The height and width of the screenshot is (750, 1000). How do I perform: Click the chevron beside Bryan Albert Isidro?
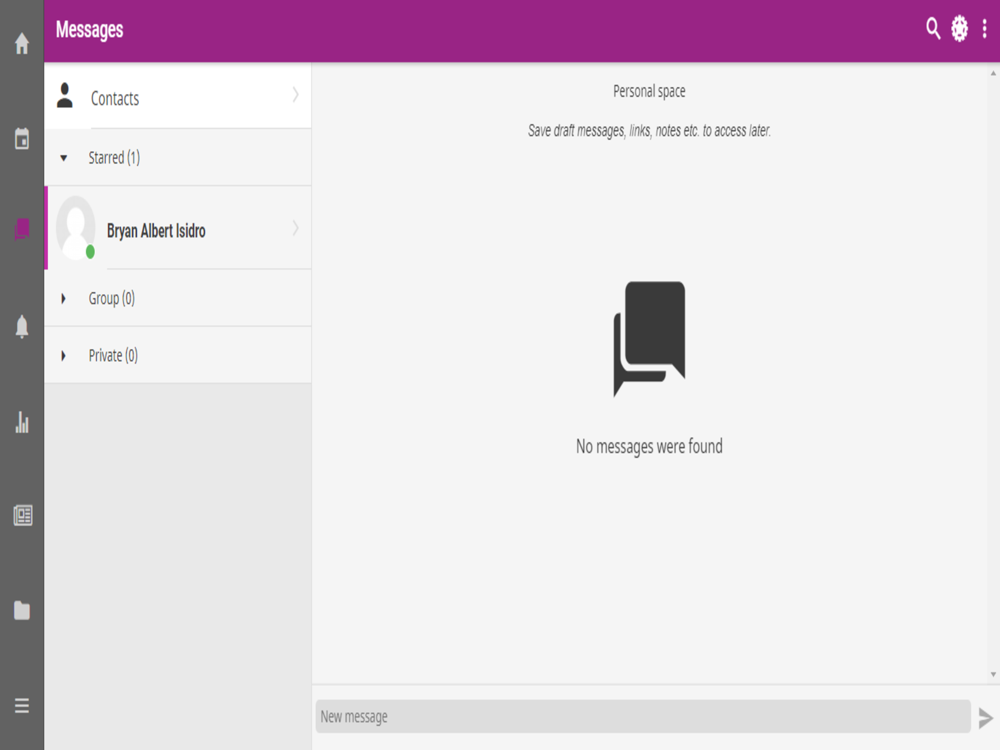pyautogui.click(x=295, y=228)
